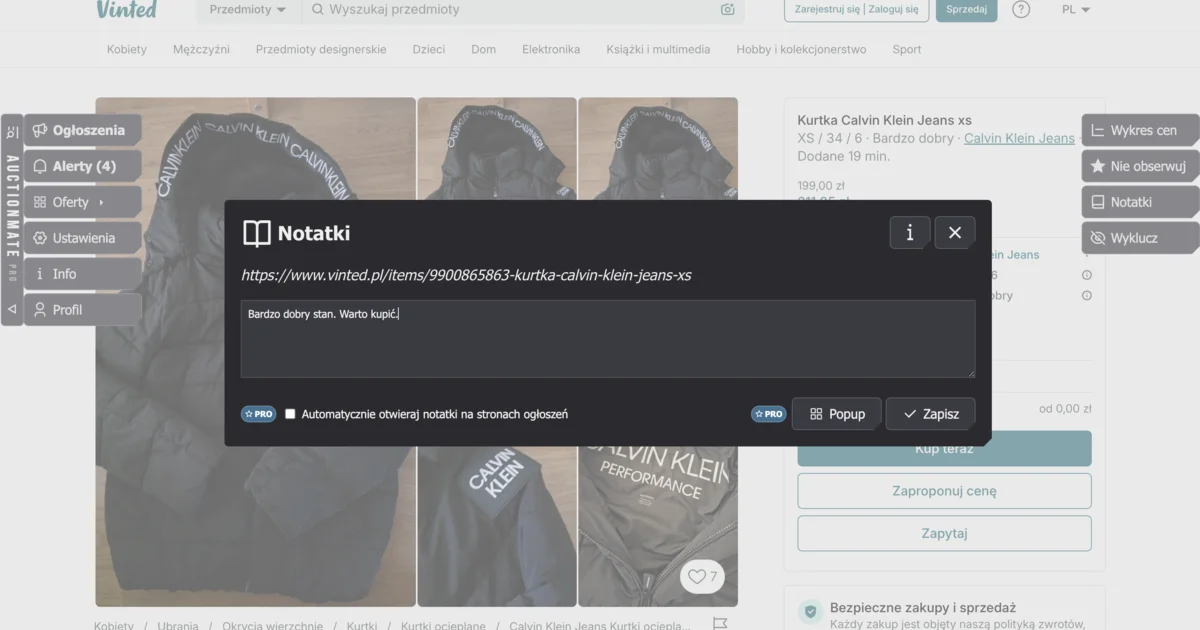
Task: Click the heart favorite icon with 7
Action: pos(702,577)
